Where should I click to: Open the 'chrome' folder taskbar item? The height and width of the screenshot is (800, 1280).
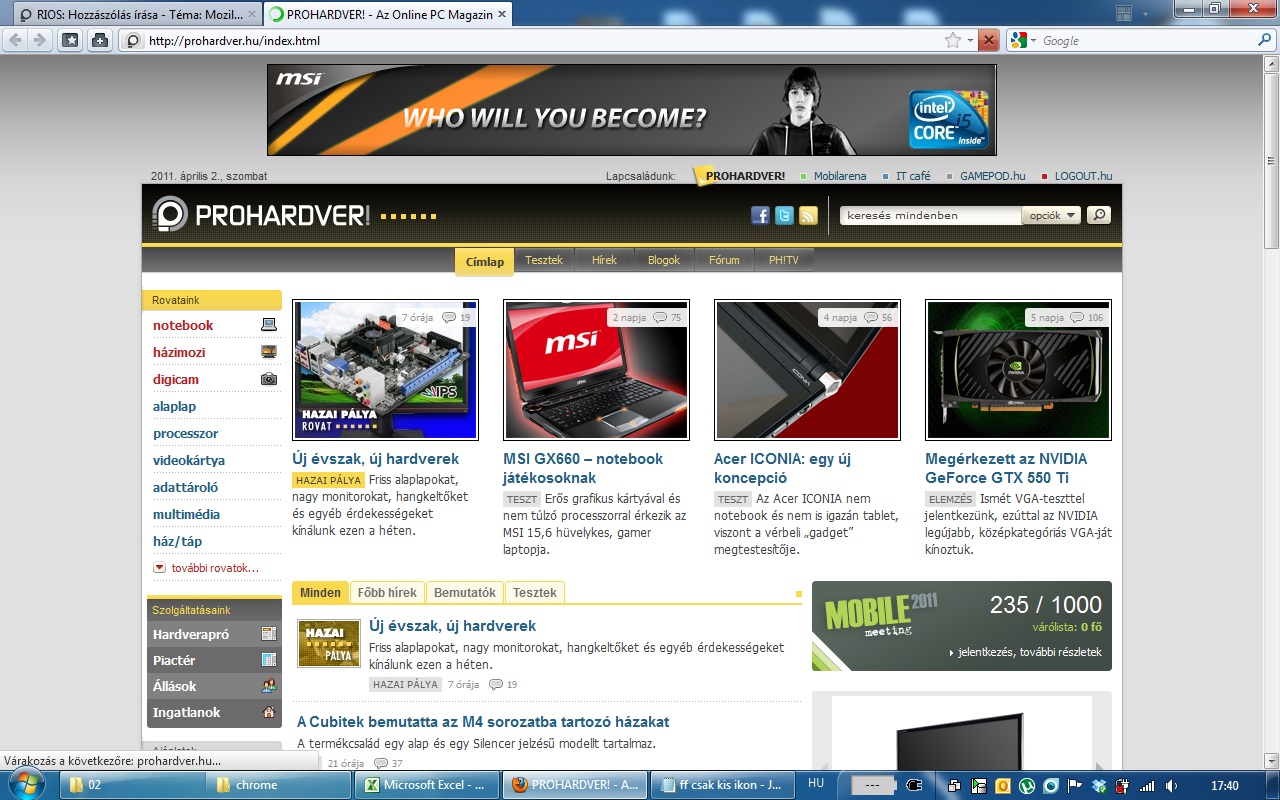pos(280,785)
